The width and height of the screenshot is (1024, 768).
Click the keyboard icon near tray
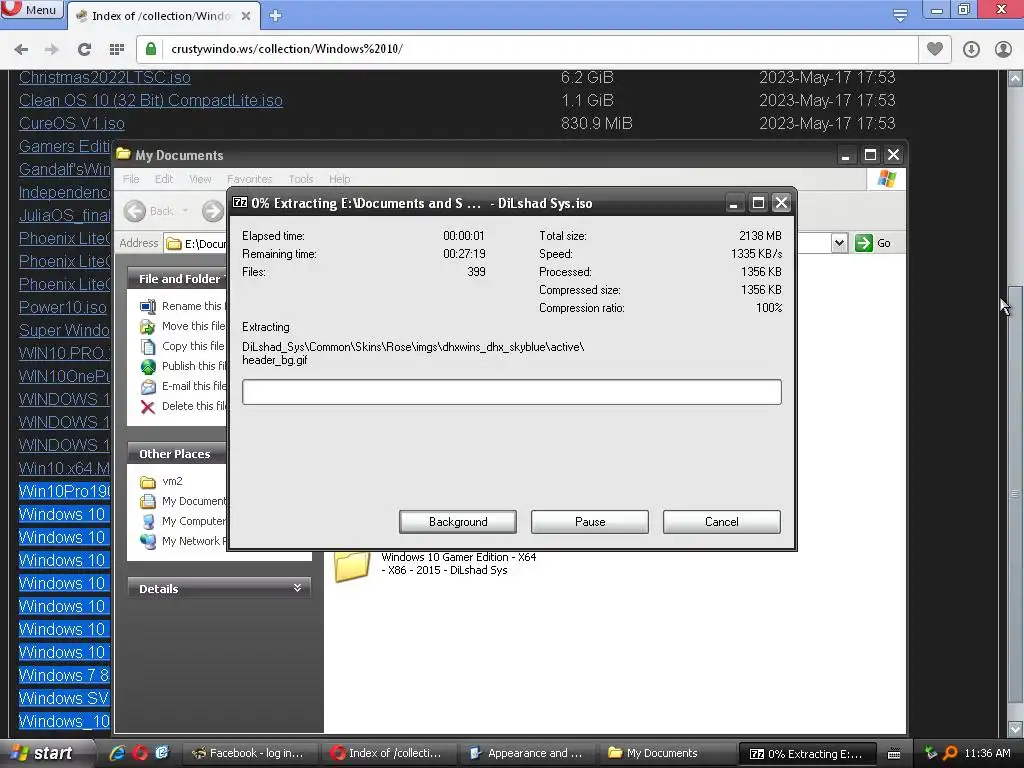point(894,754)
